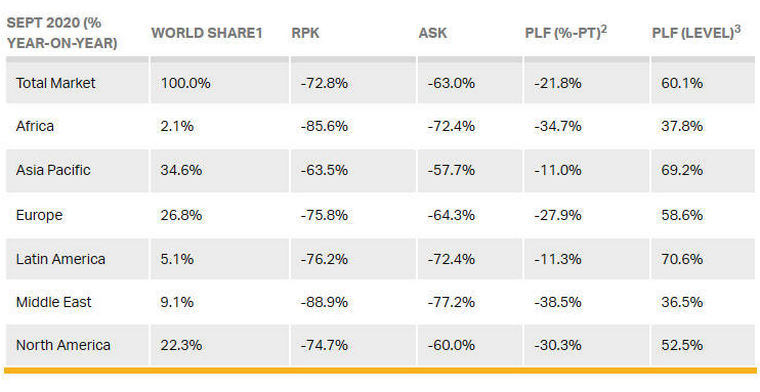Select the Total Market row label
Image resolution: width=760 pixels, height=392 pixels.
[x=56, y=83]
